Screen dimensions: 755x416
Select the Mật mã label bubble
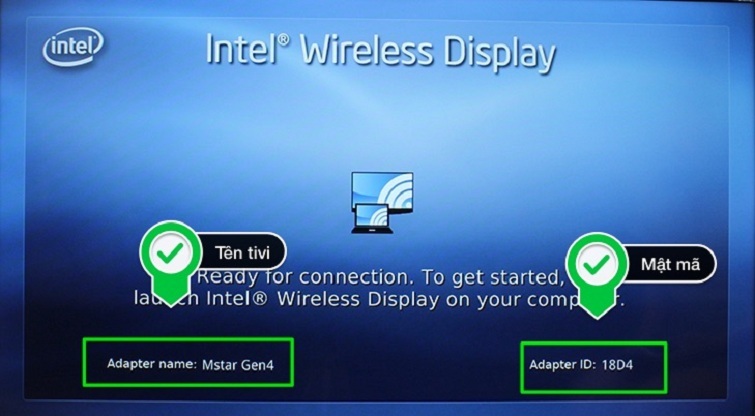[670, 264]
